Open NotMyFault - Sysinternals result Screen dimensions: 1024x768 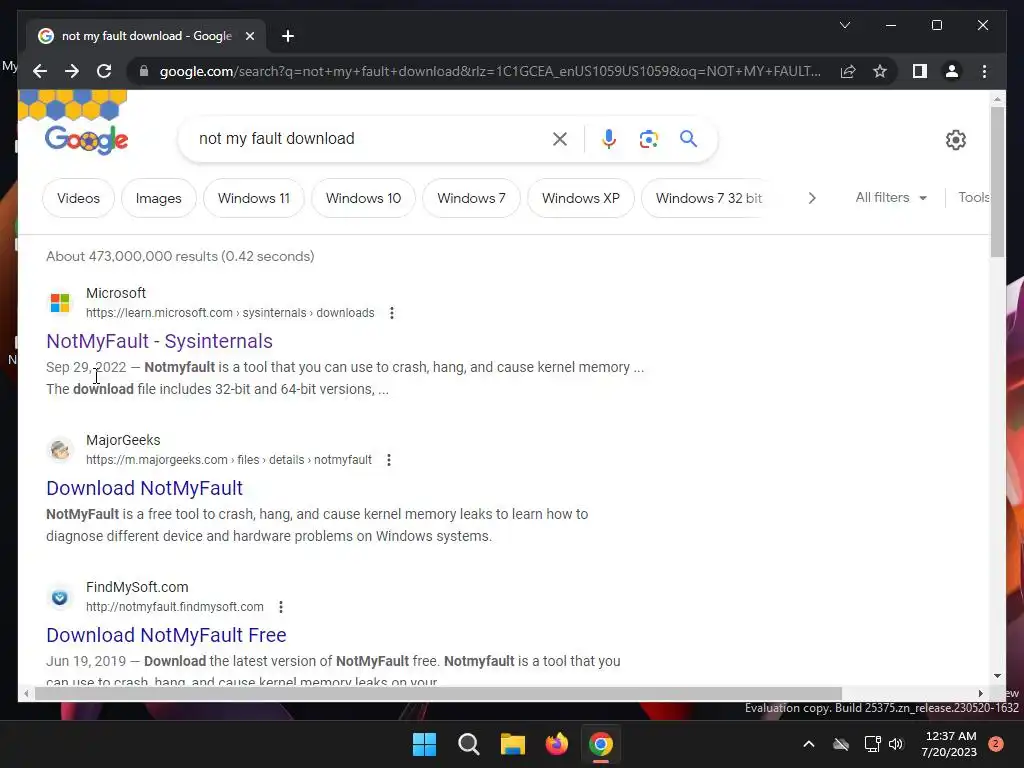159,341
